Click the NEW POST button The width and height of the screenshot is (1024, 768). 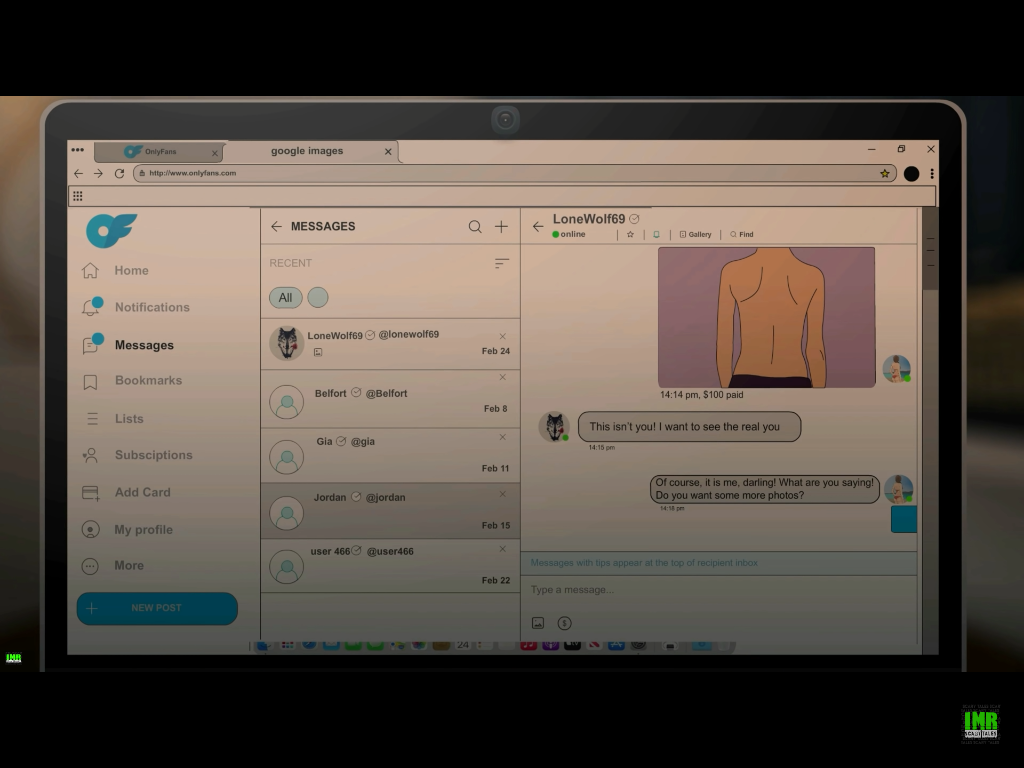(157, 608)
